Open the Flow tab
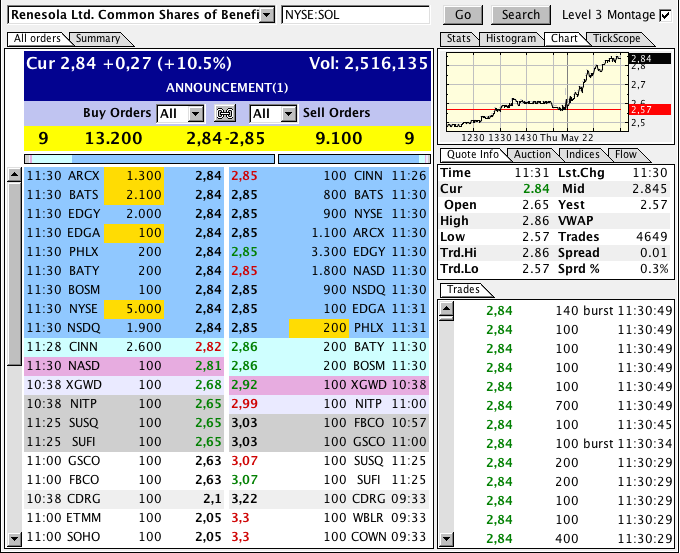680x553 pixels. pos(625,154)
